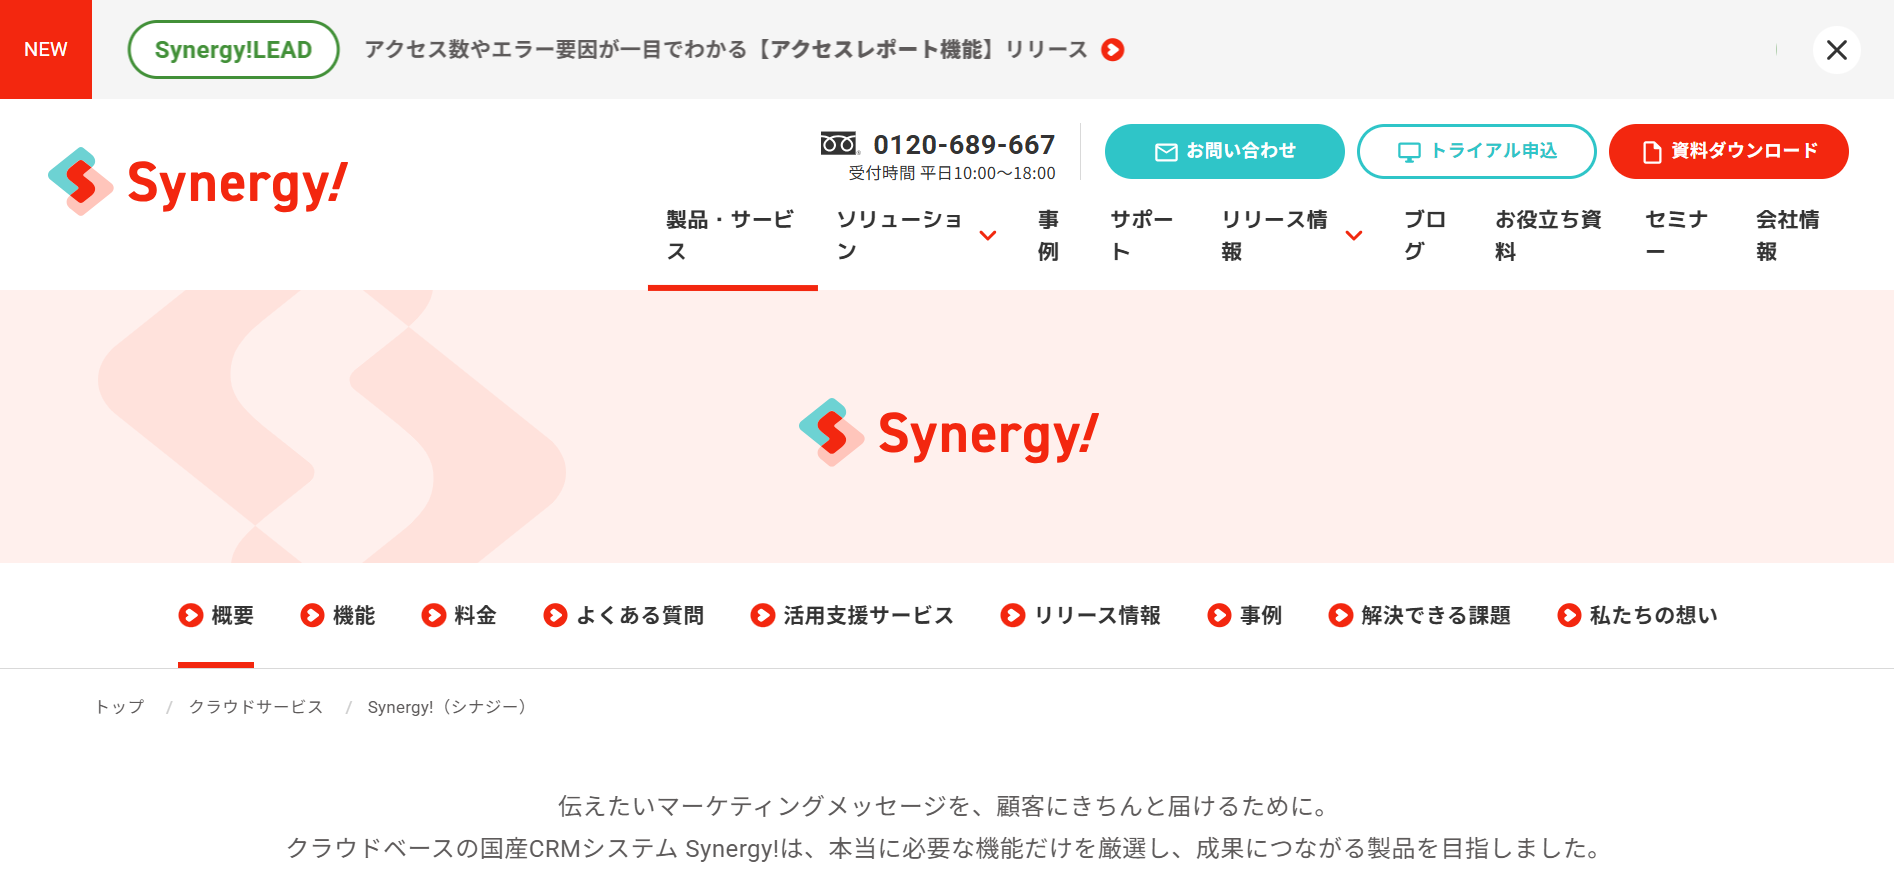Click the Synergy! logo in the header
Viewport: 1894px width, 874px height.
(197, 183)
